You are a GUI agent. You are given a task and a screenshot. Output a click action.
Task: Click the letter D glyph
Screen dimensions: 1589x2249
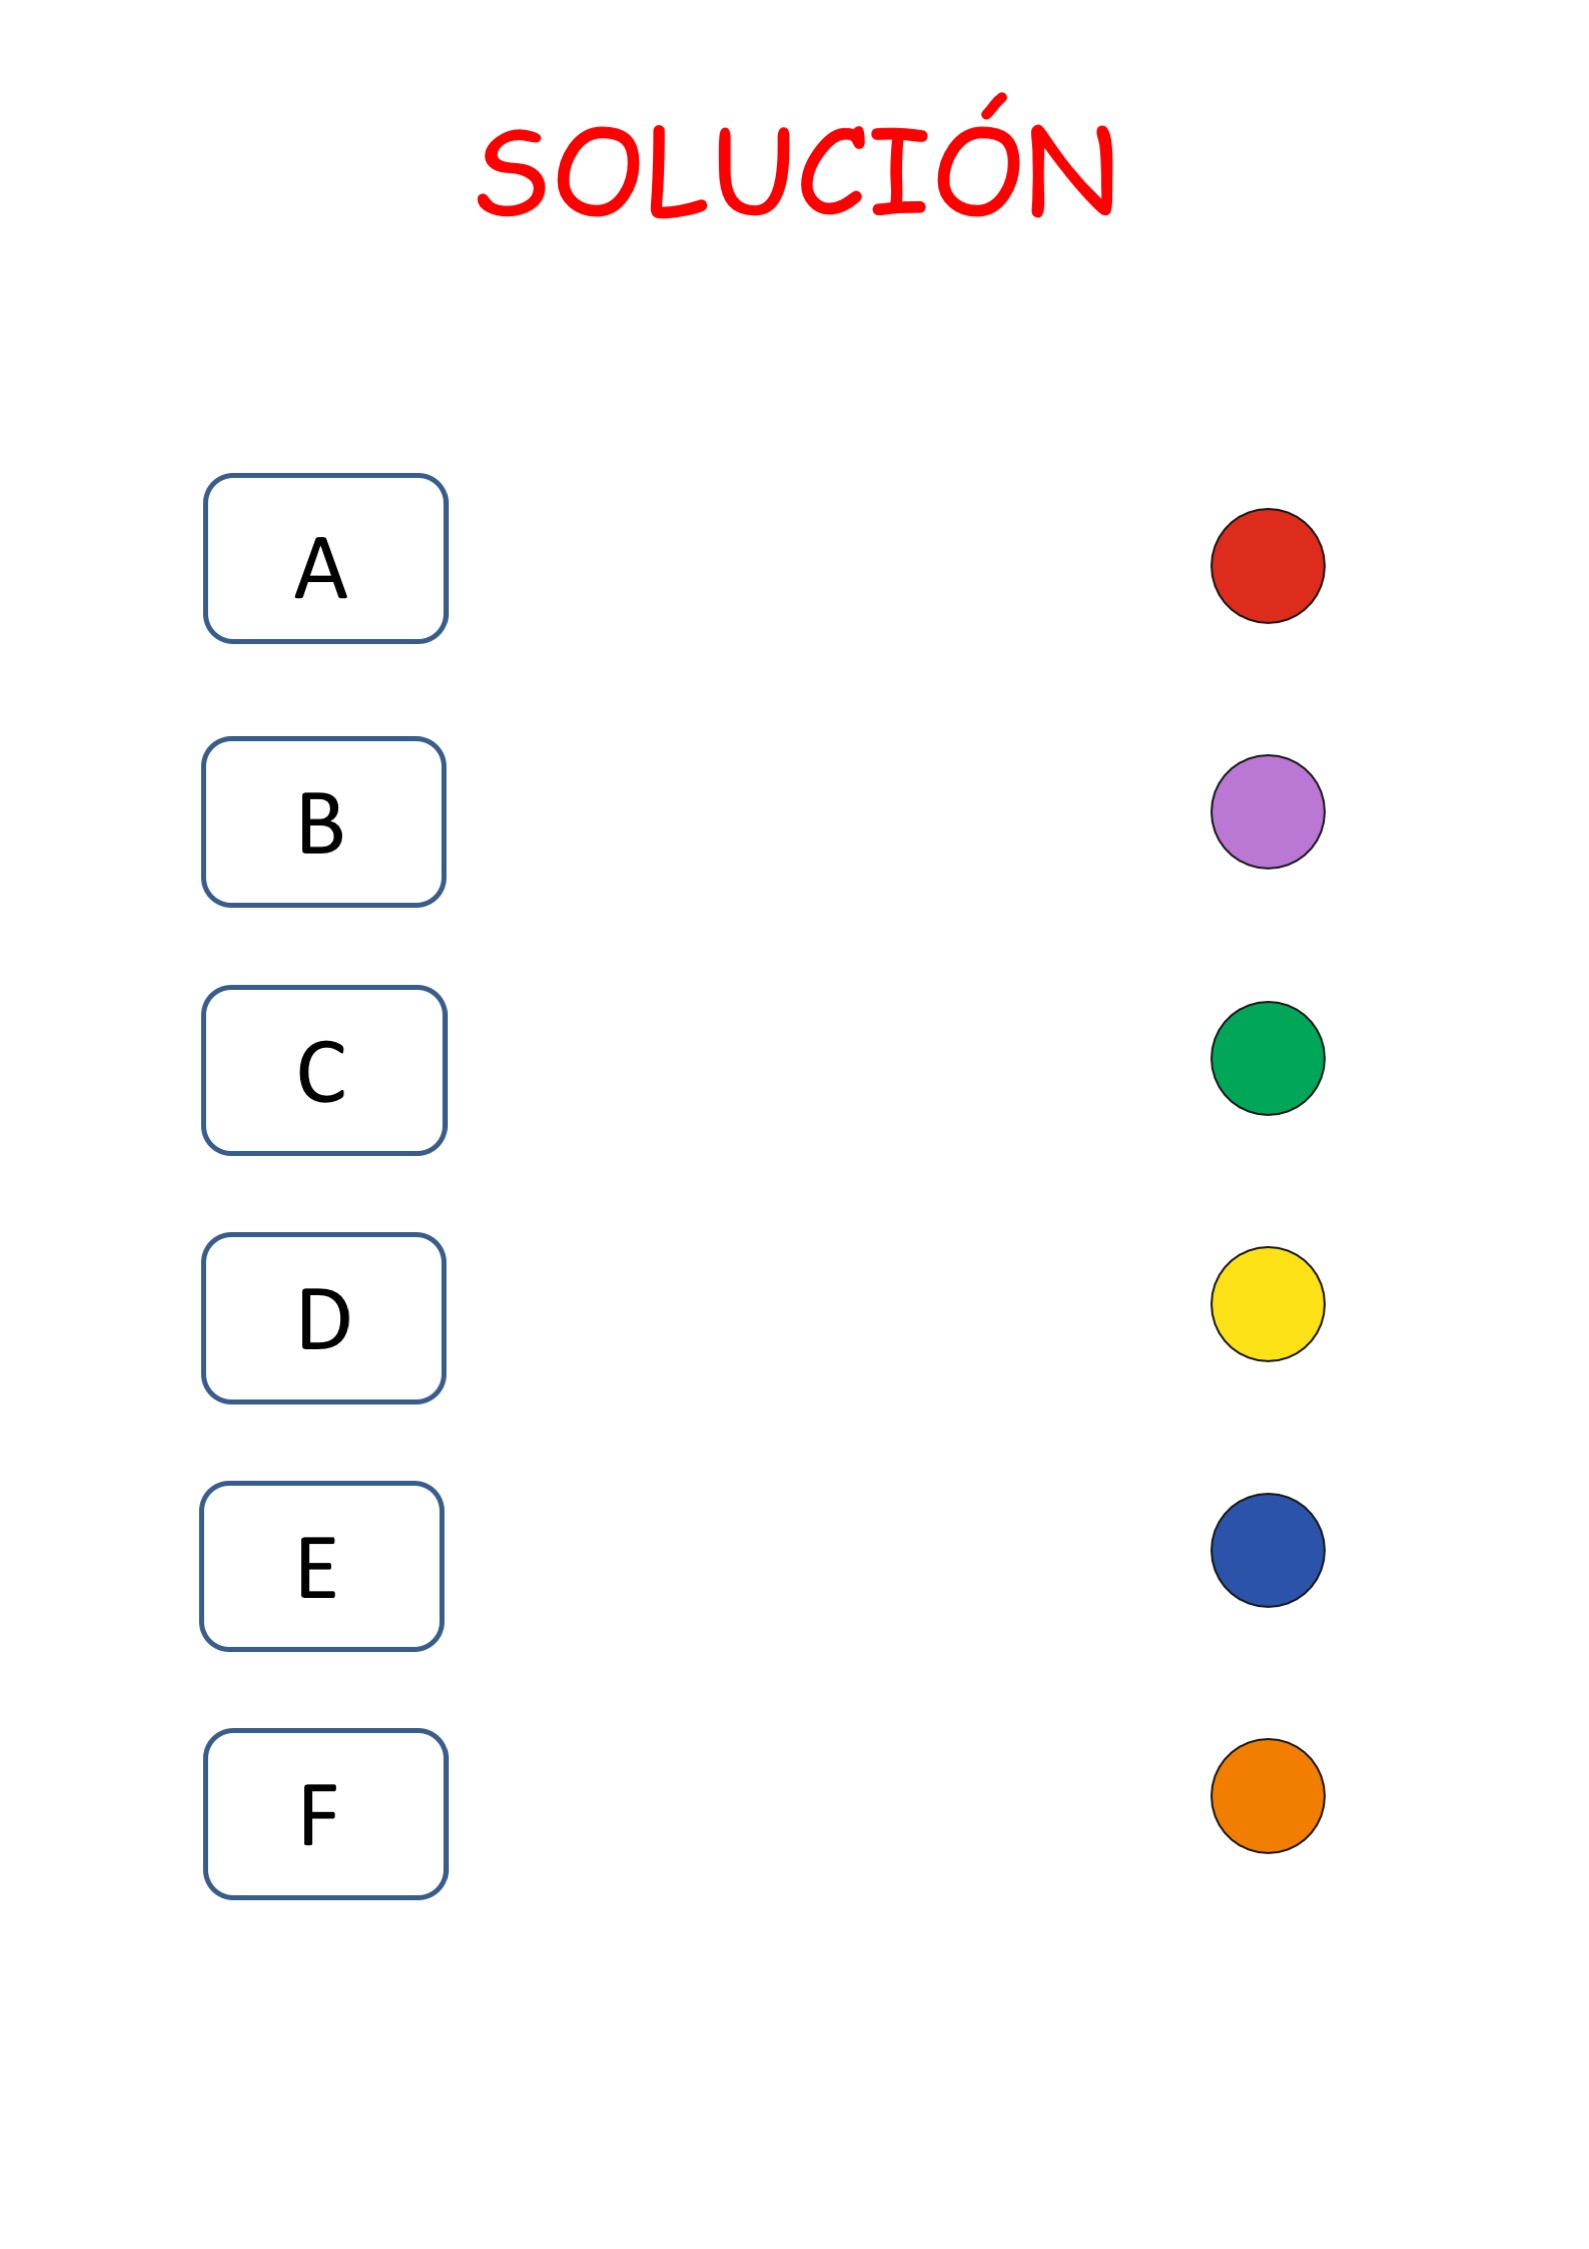click(324, 1319)
